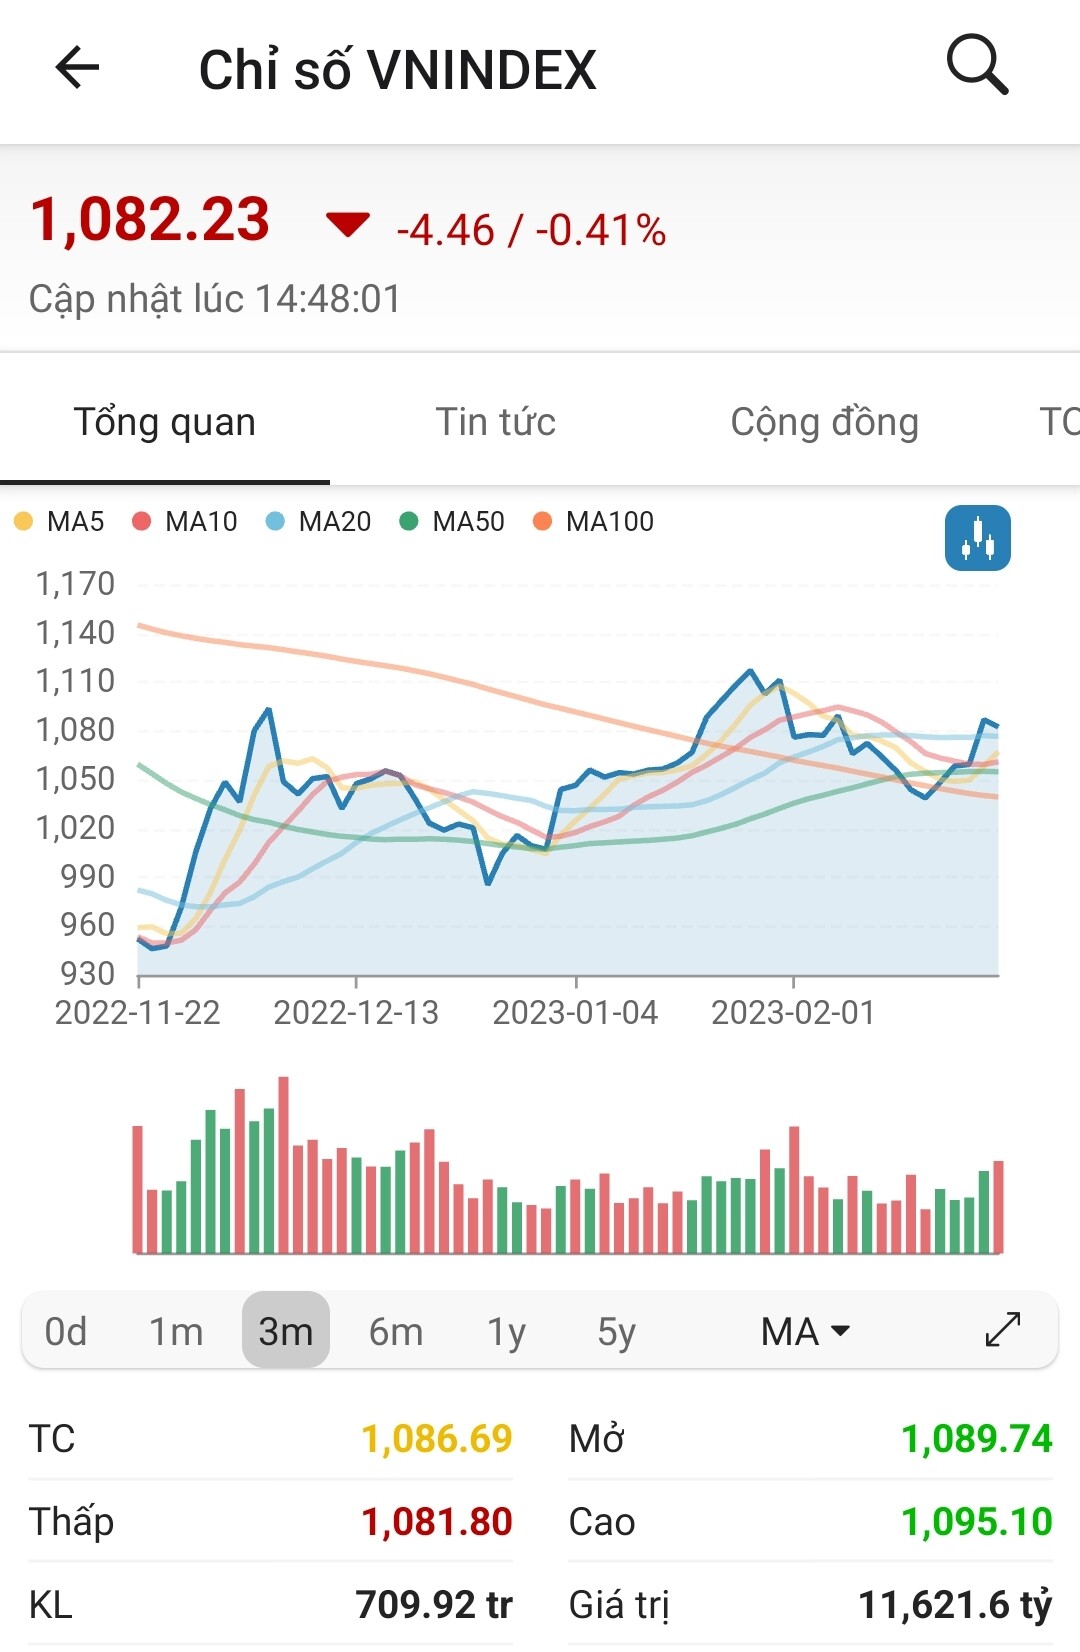Tap the tallest red volume bar

[x=284, y=1165]
